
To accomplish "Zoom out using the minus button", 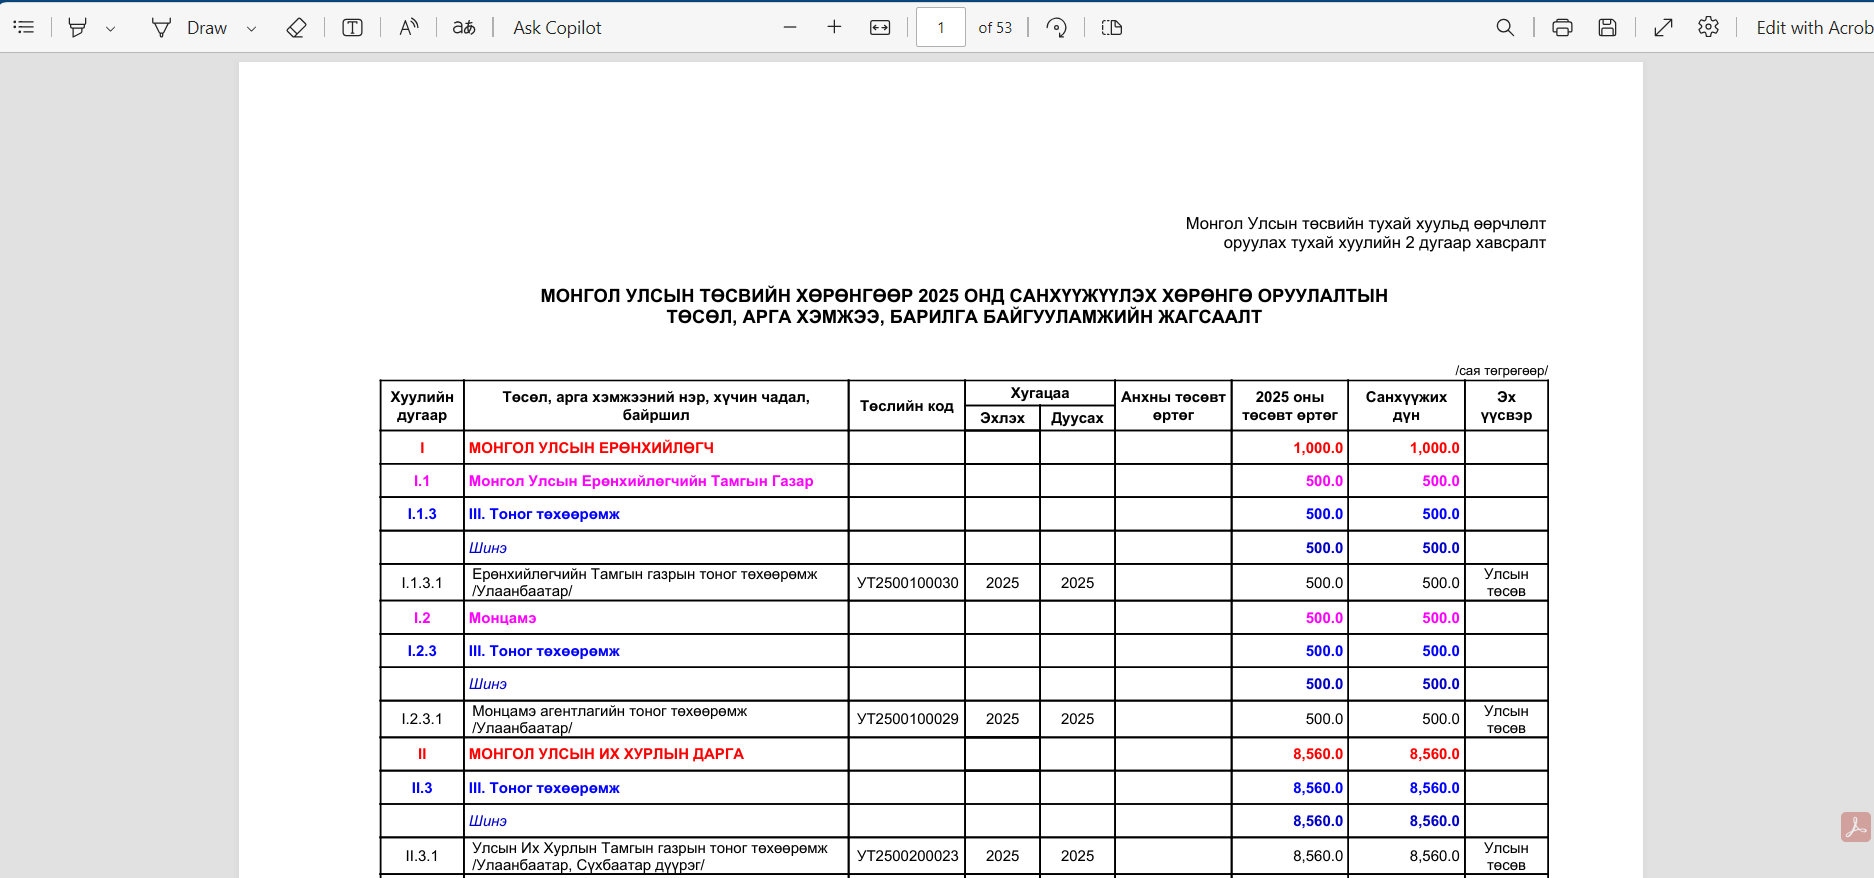I will (790, 28).
